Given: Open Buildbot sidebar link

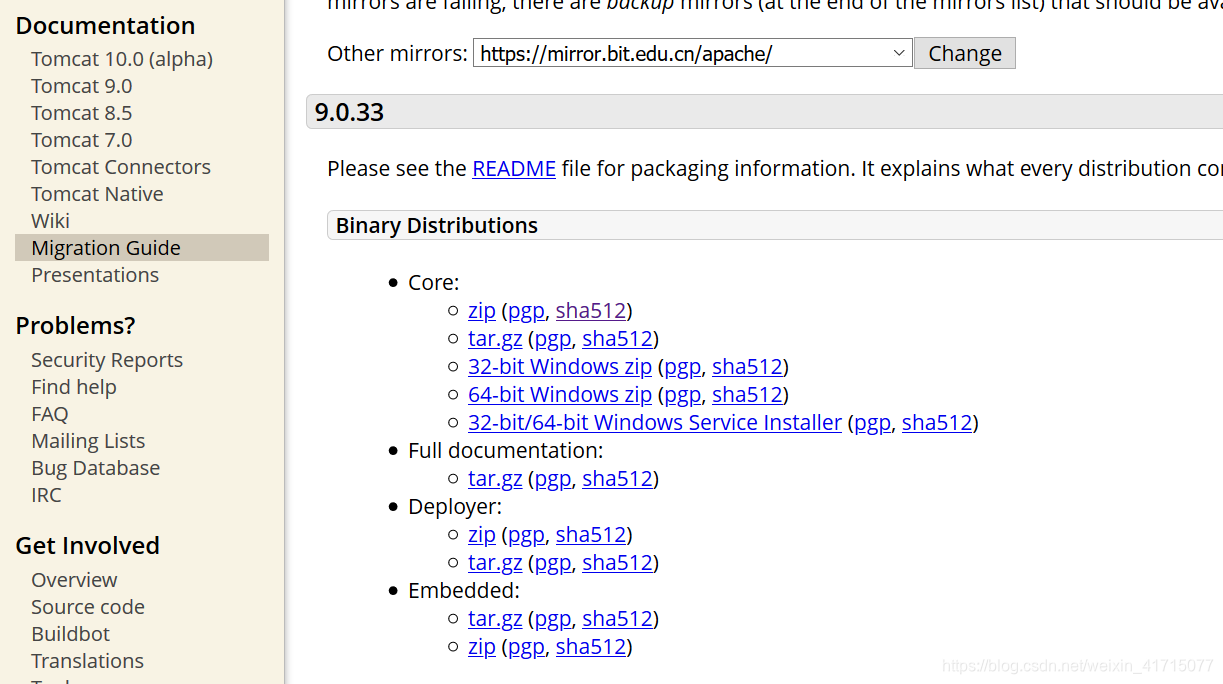Looking at the screenshot, I should pyautogui.click(x=71, y=634).
